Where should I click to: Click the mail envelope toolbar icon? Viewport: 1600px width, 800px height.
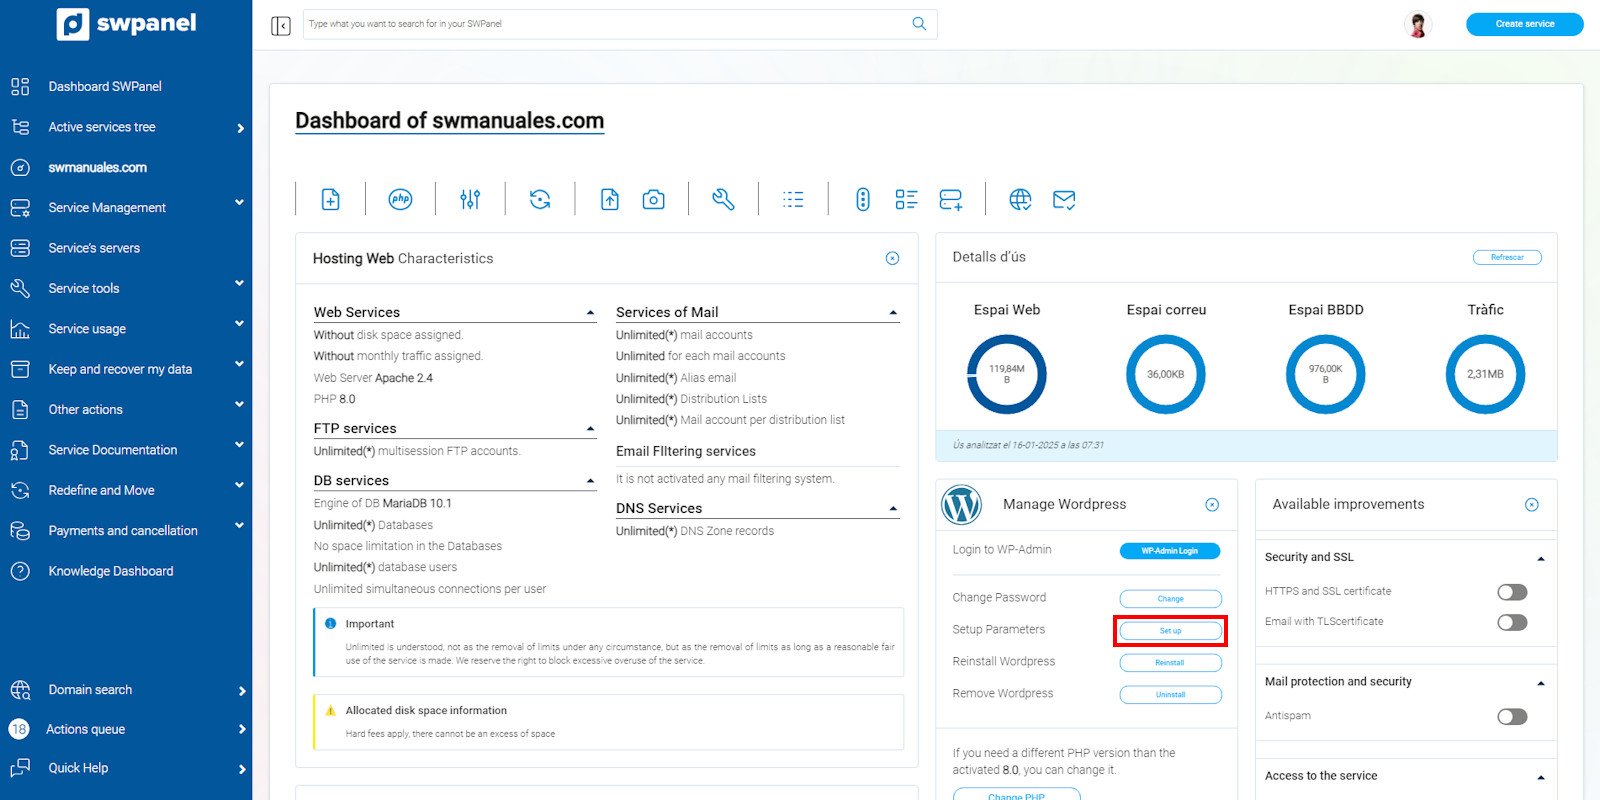[1064, 199]
